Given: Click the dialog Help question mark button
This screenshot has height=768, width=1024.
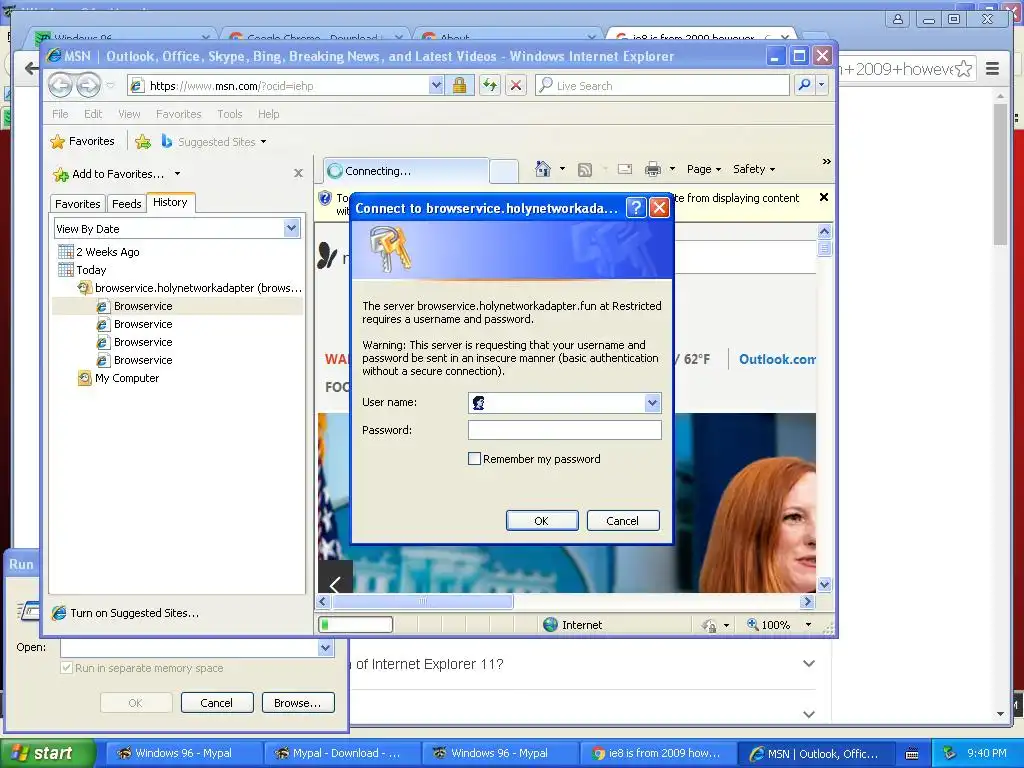Looking at the screenshot, I should [x=635, y=208].
